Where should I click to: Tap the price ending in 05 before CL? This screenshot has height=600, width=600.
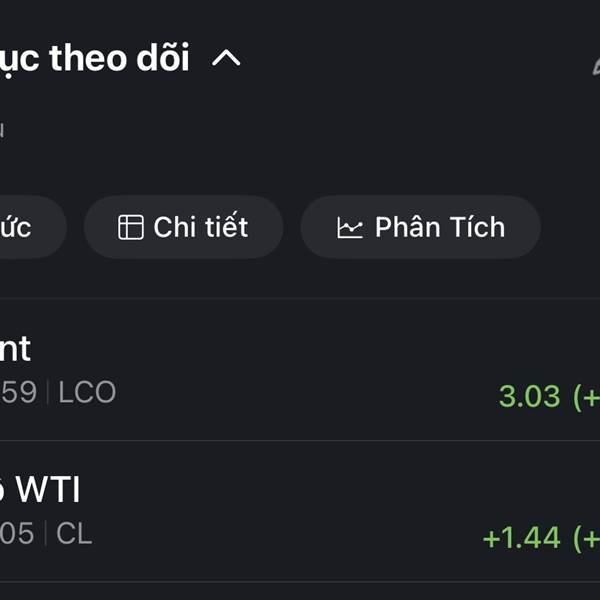pos(16,534)
